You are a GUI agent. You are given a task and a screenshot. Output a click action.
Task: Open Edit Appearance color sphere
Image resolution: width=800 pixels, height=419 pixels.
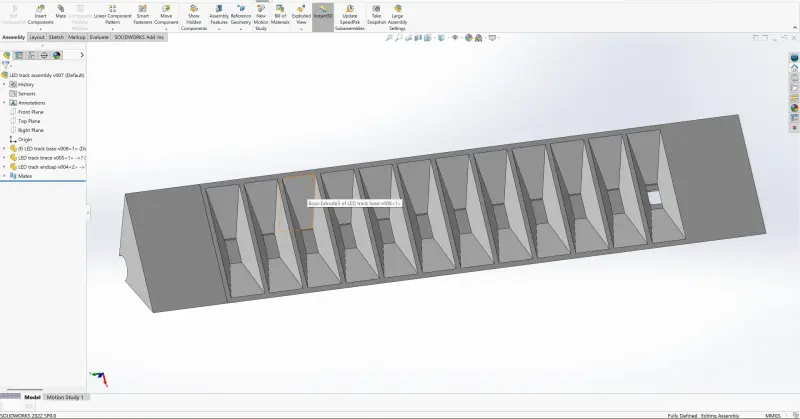coord(468,38)
